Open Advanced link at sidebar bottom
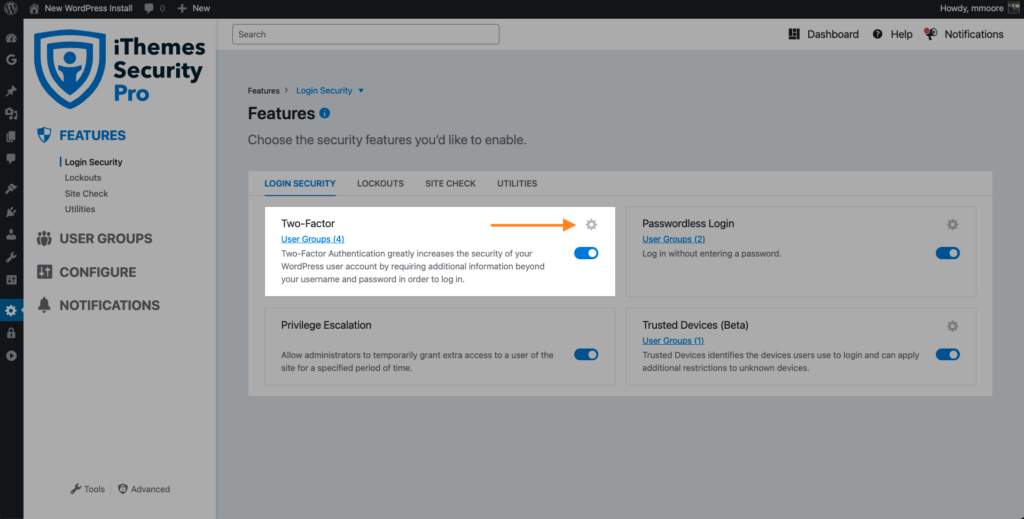 coord(144,489)
